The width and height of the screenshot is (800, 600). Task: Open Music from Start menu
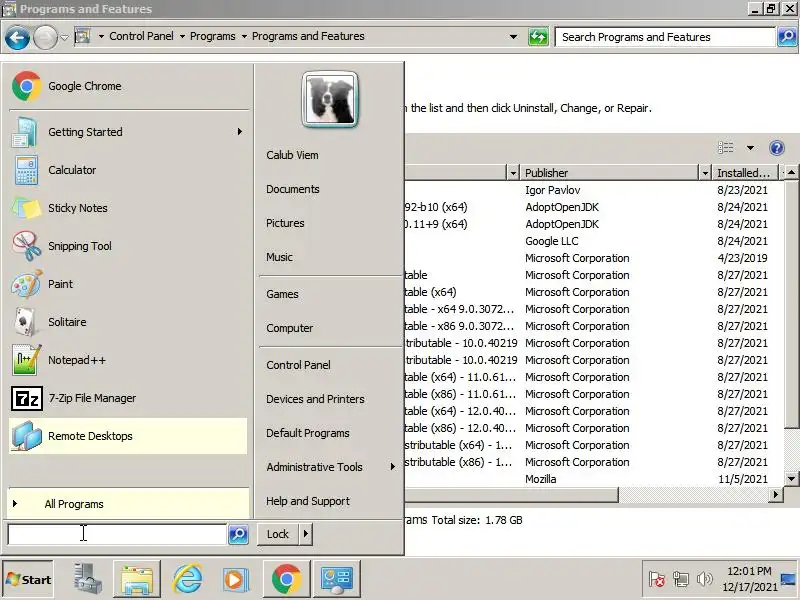[x=280, y=257]
